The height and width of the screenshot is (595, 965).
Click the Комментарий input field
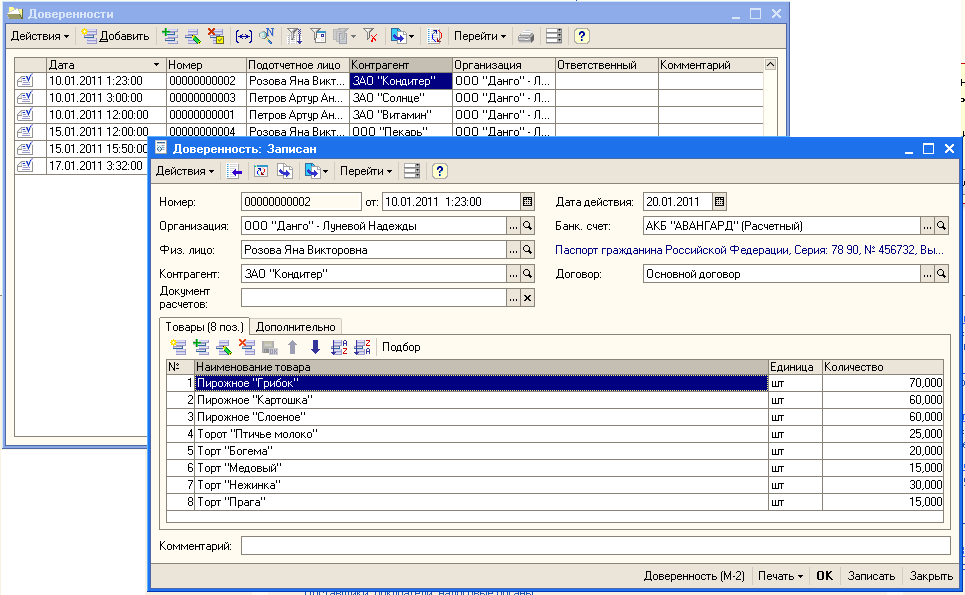595,546
